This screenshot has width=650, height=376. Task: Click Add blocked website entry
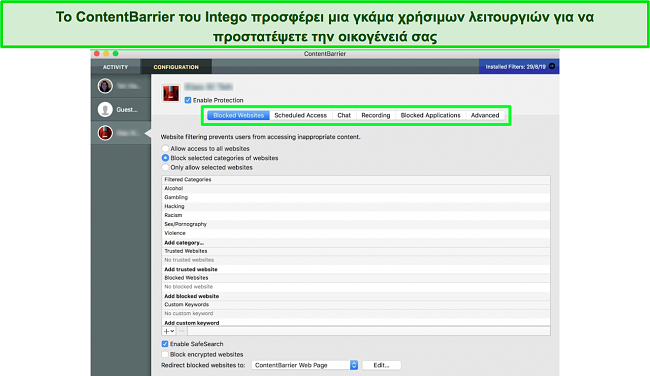pyautogui.click(x=192, y=296)
